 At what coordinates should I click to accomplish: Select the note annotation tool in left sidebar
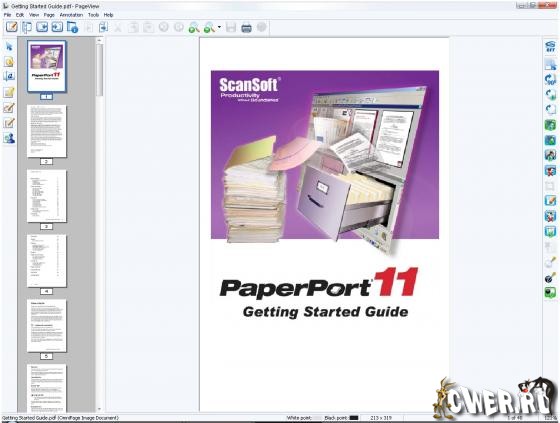[x=9, y=92]
